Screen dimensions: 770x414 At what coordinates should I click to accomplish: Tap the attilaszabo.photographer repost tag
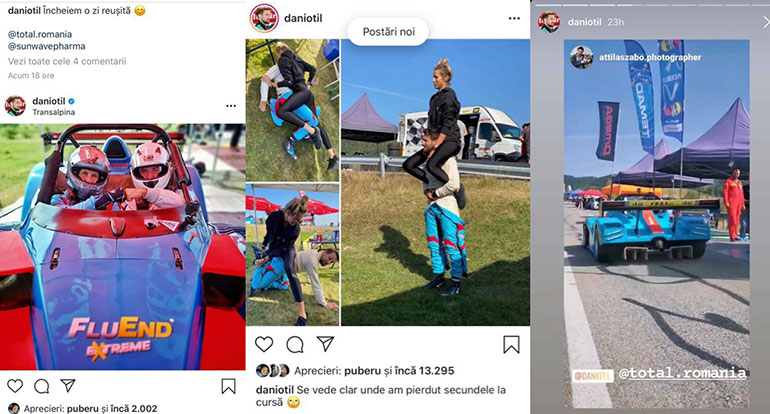coord(650,57)
